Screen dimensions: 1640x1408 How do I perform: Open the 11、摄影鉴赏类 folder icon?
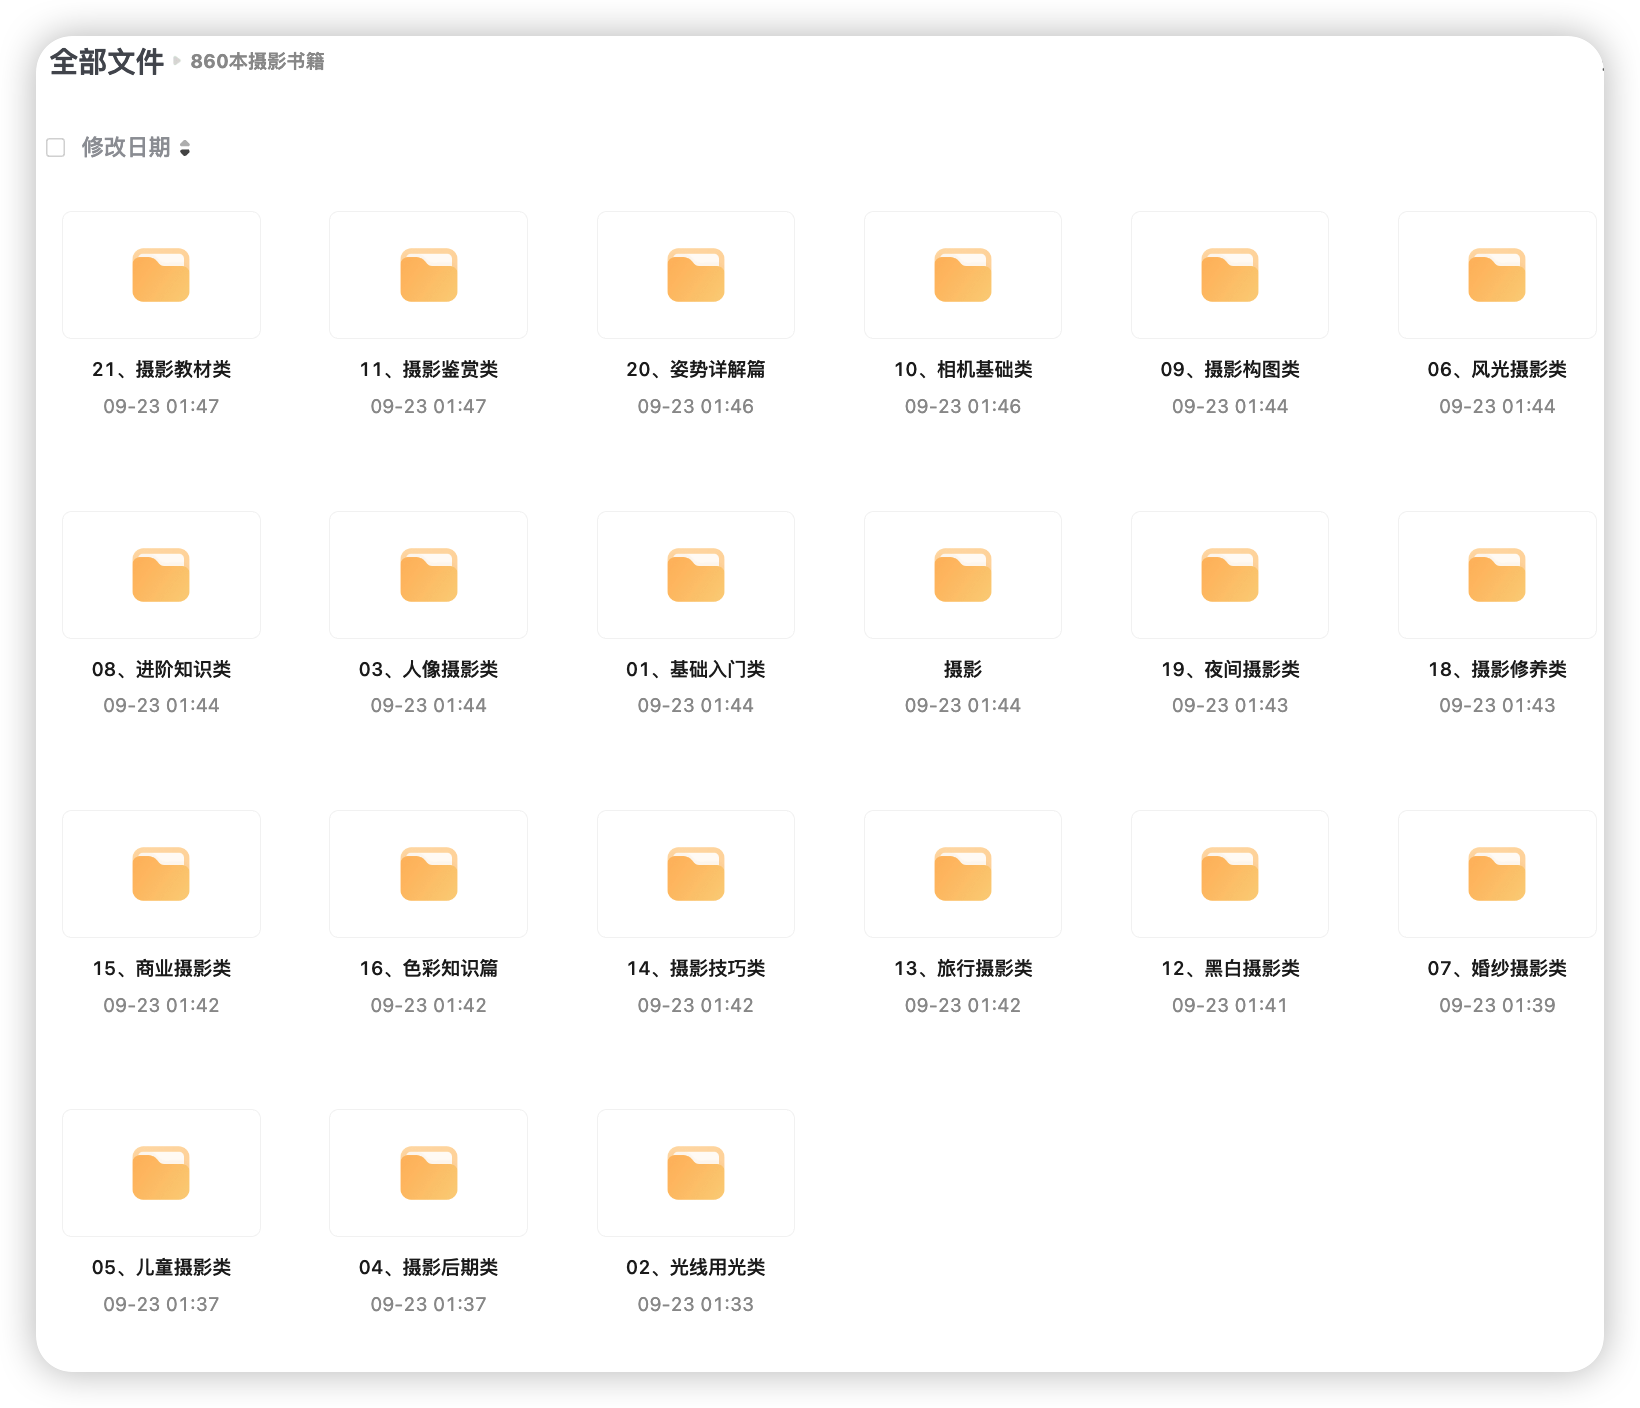[429, 275]
